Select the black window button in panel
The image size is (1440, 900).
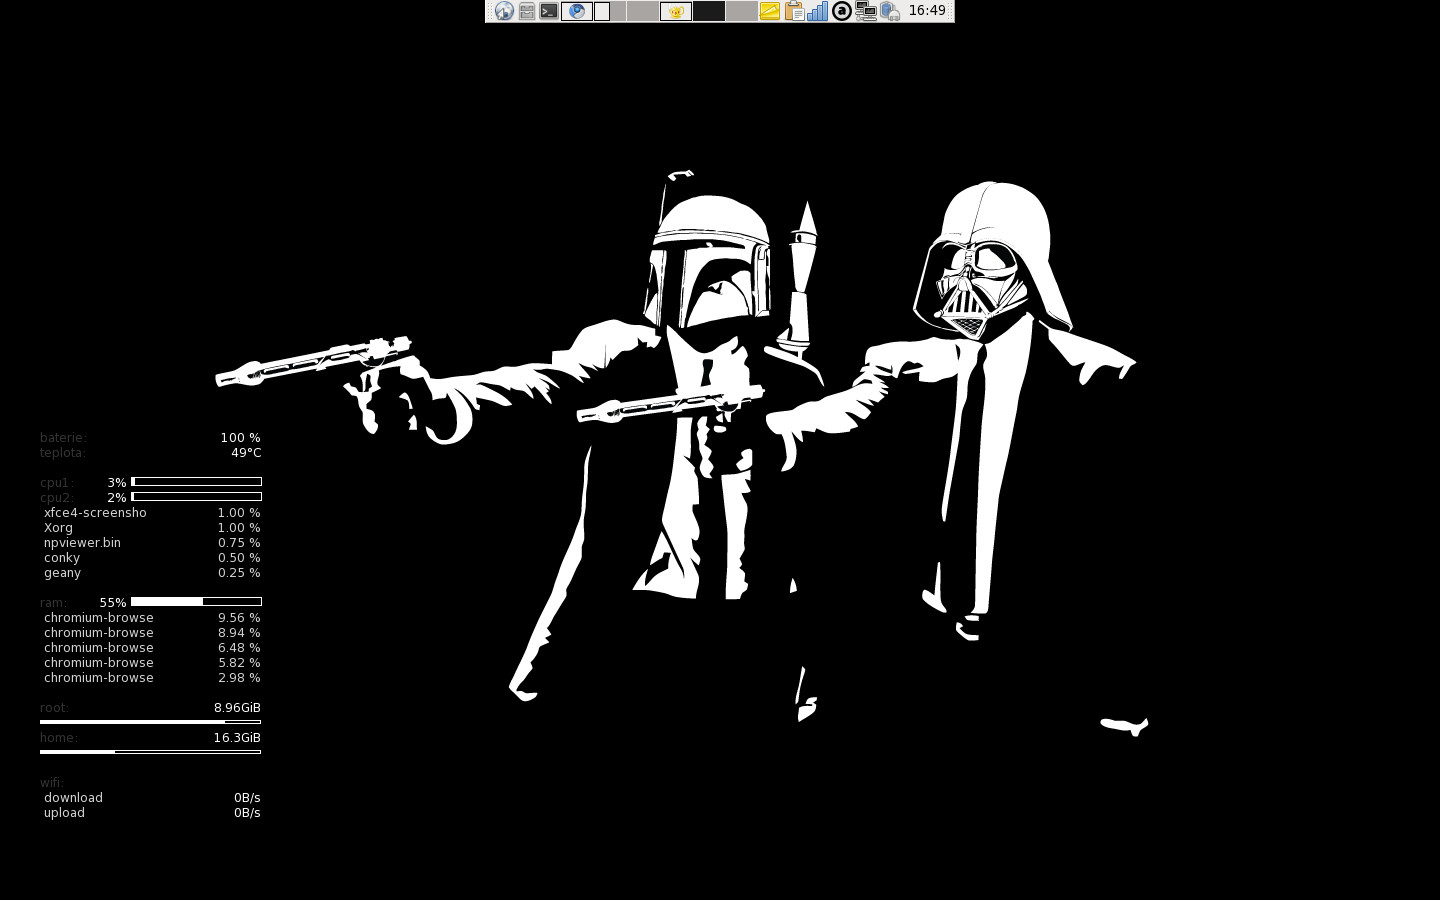tap(709, 11)
